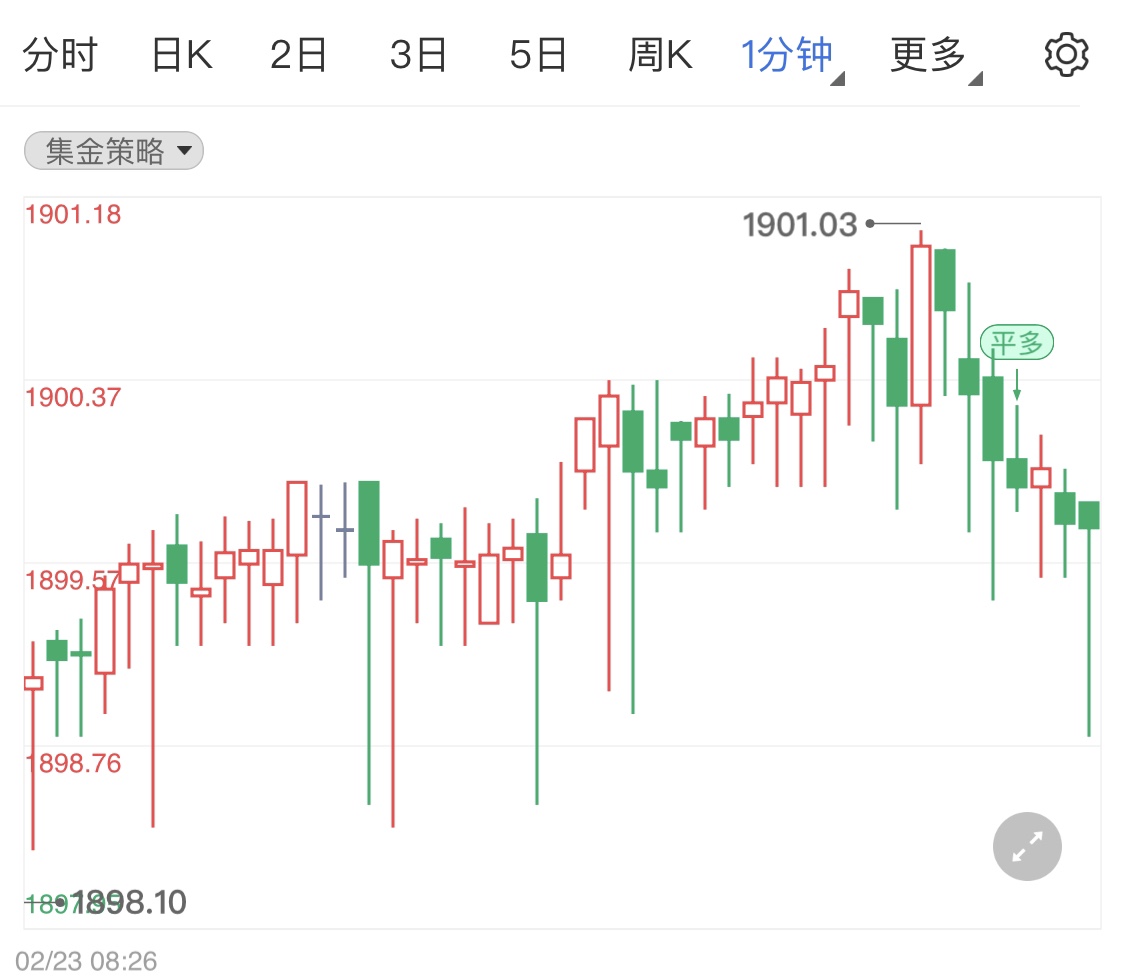Click the 1898.10 low price label
Image resolution: width=1125 pixels, height=976 pixels.
tap(129, 903)
